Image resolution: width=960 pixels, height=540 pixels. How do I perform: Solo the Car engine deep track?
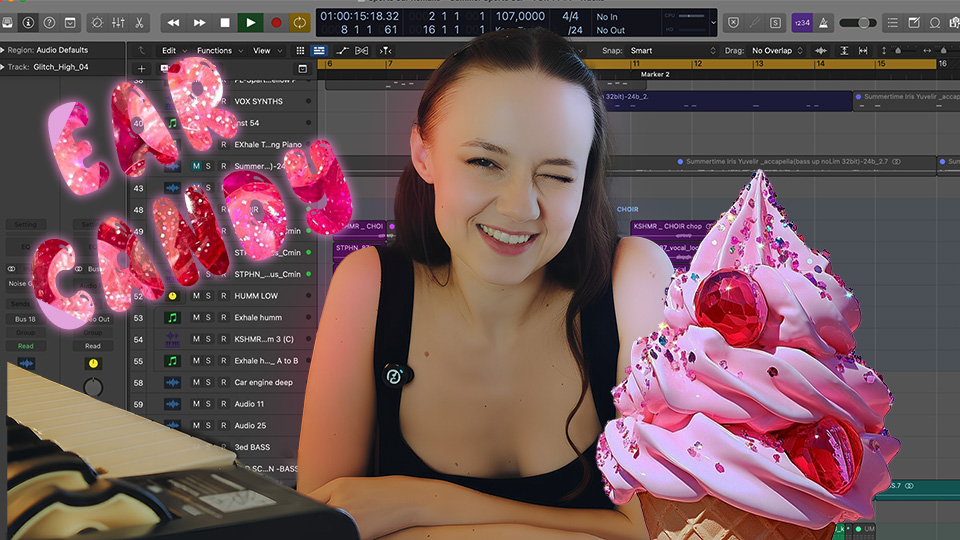click(209, 382)
